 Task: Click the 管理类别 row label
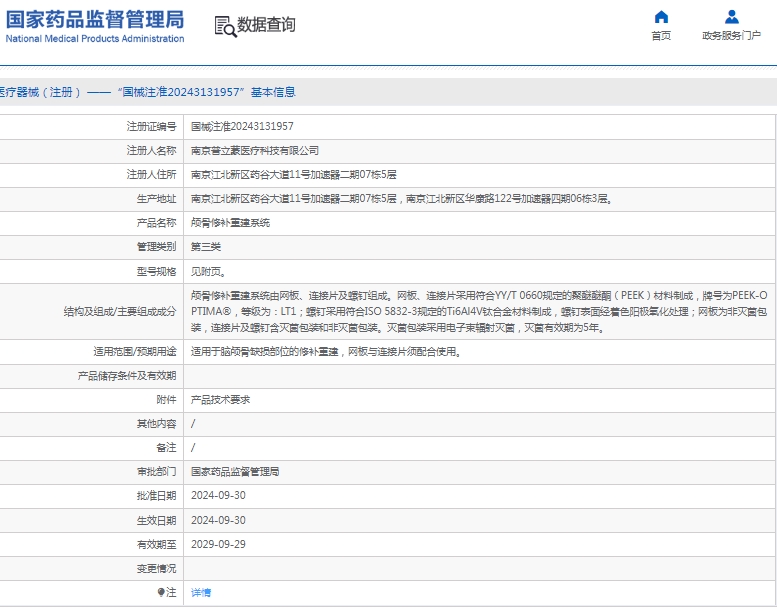(x=156, y=247)
